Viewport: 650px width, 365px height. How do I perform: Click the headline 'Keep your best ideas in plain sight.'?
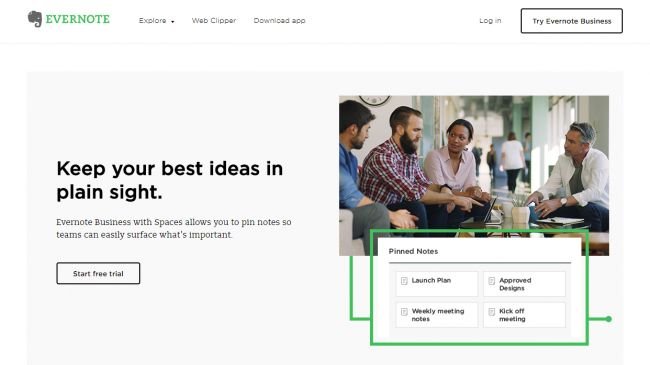coord(170,180)
